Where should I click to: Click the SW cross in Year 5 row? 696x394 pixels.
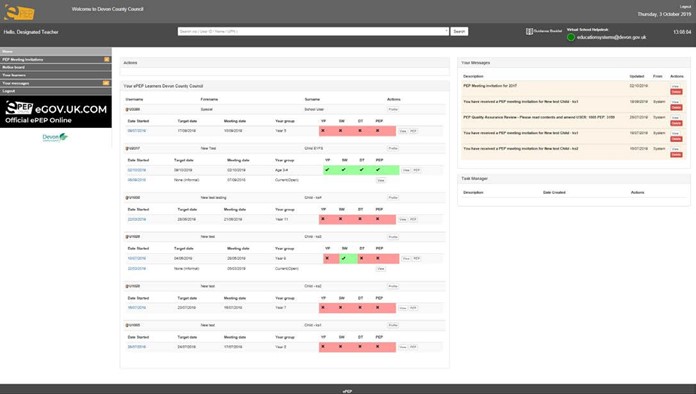(x=340, y=131)
